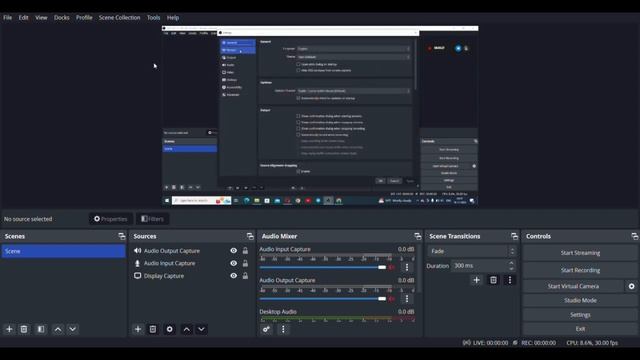Hide the Audio Output Capture source
This screenshot has width=640, height=360.
point(233,251)
